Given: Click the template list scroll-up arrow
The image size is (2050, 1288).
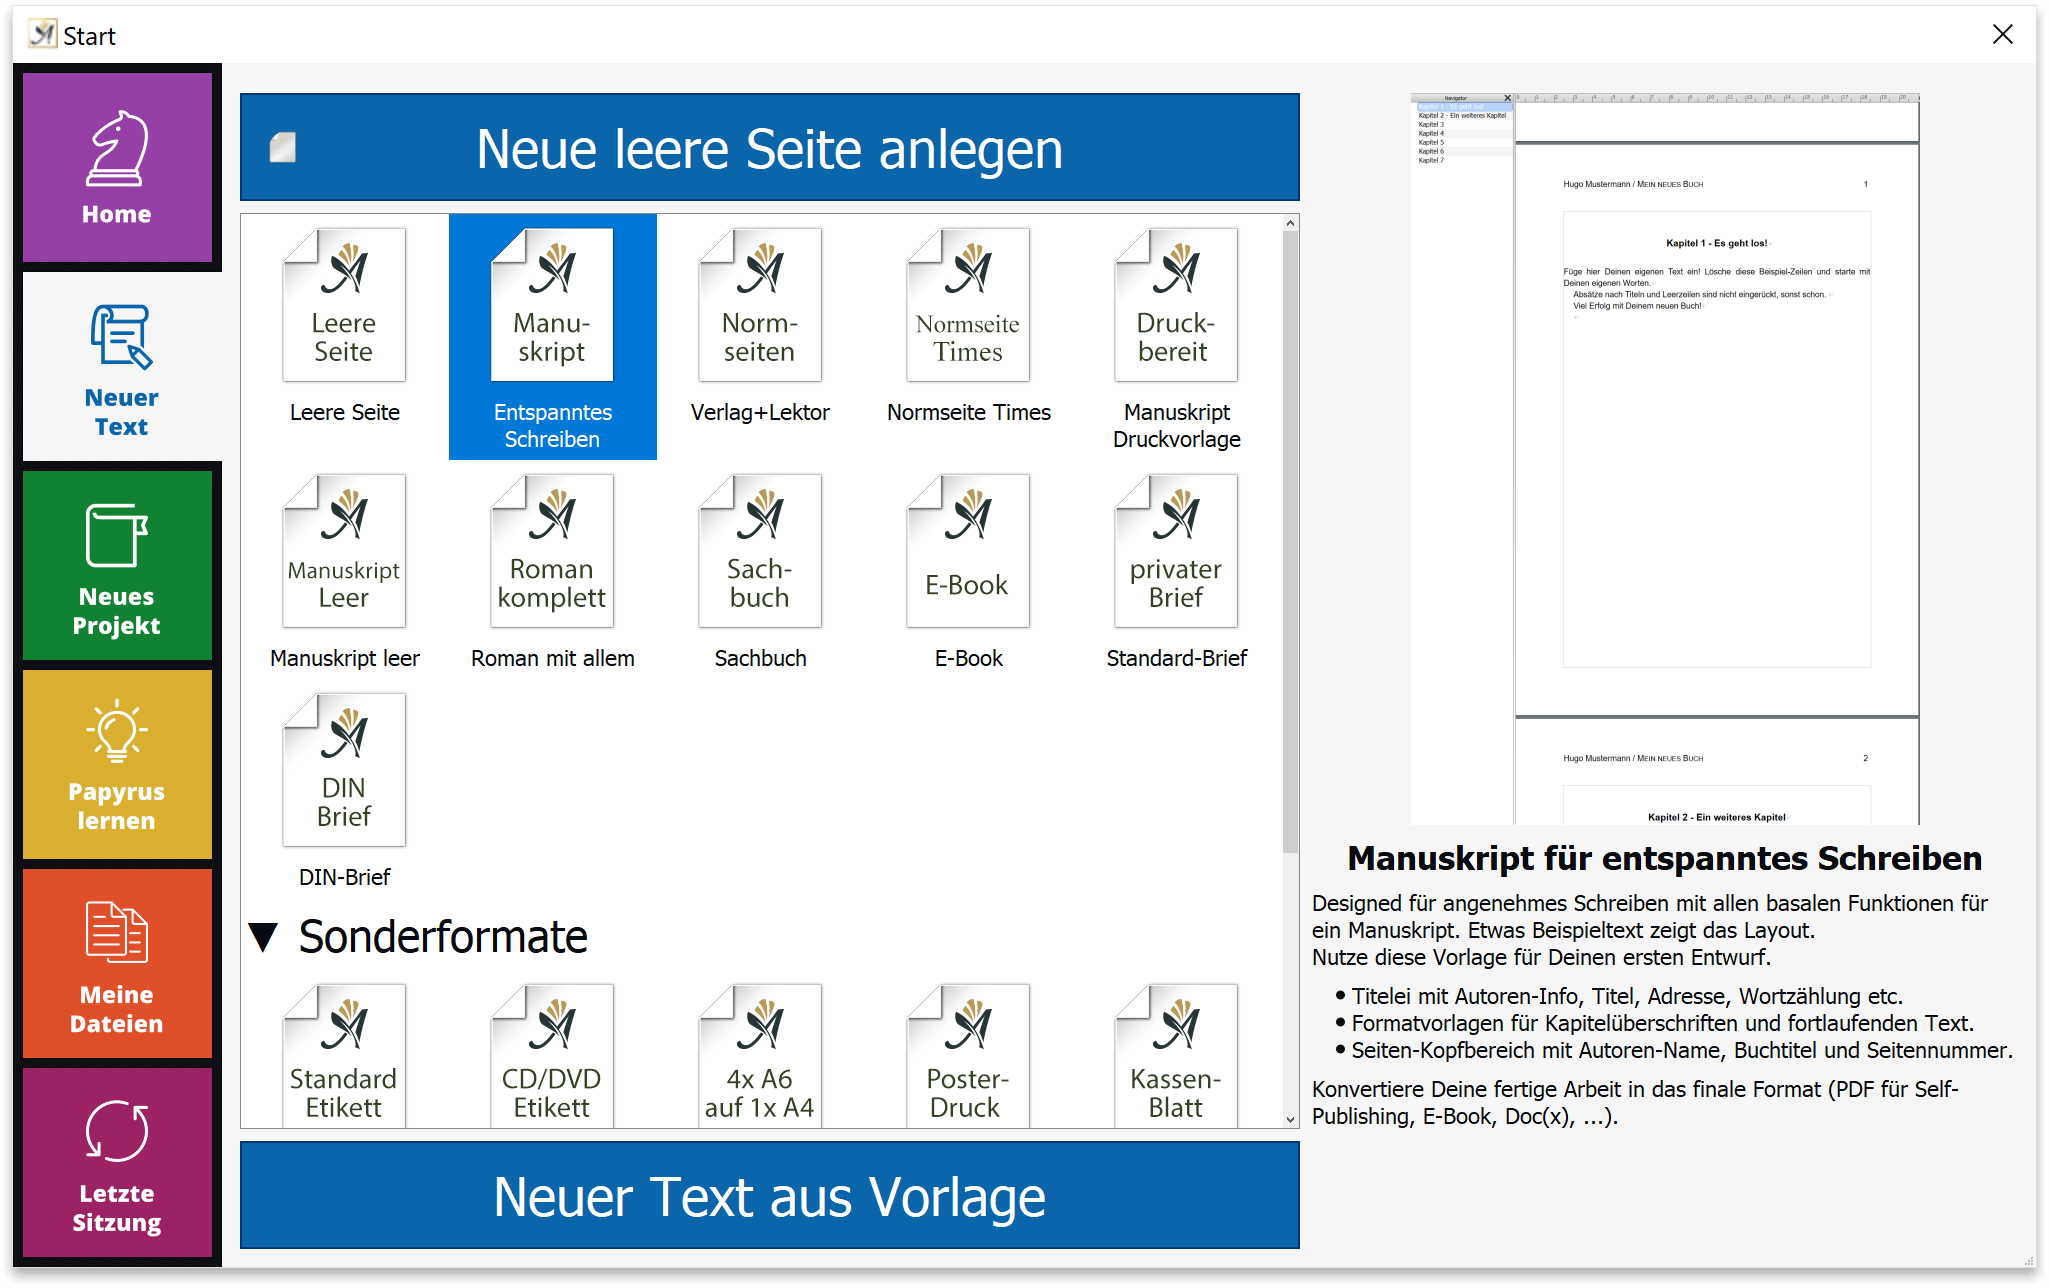Looking at the screenshot, I should (1290, 223).
